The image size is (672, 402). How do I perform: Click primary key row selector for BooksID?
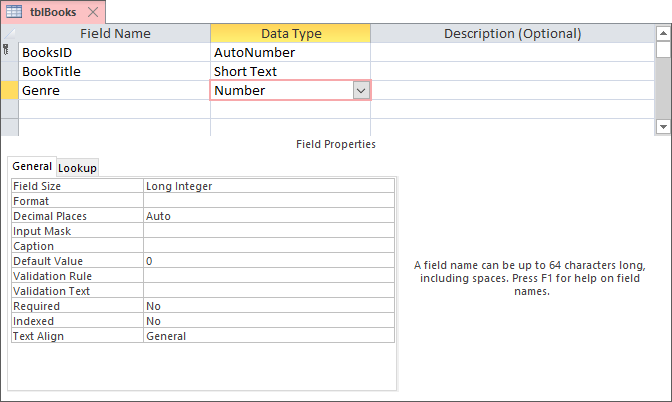[x=9, y=52]
